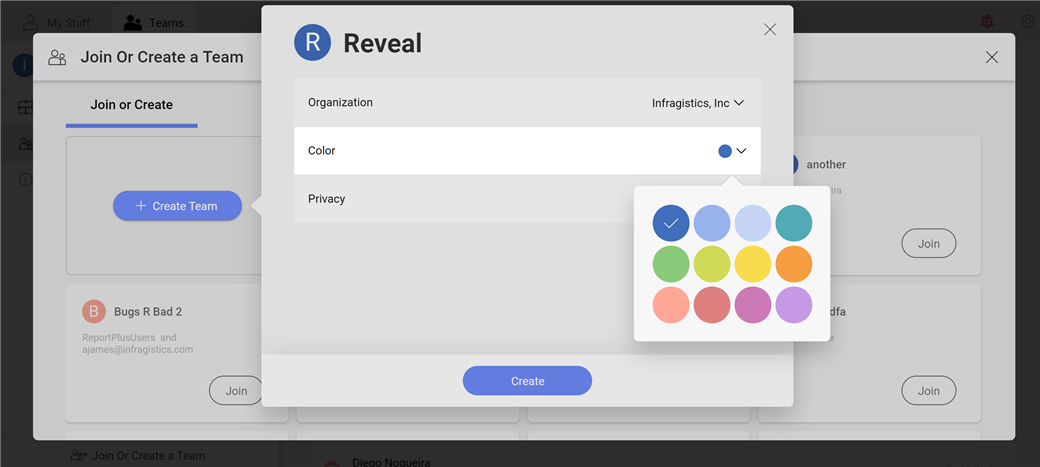Image resolution: width=1040 pixels, height=467 pixels.
Task: Click the team icon beside Join Or Create a Team title
Action: click(58, 58)
